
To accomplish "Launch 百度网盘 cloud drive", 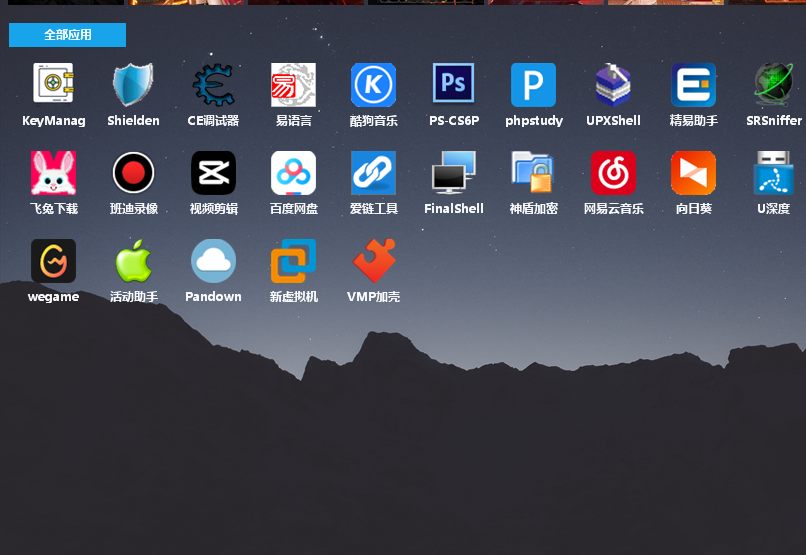I will 293,173.
